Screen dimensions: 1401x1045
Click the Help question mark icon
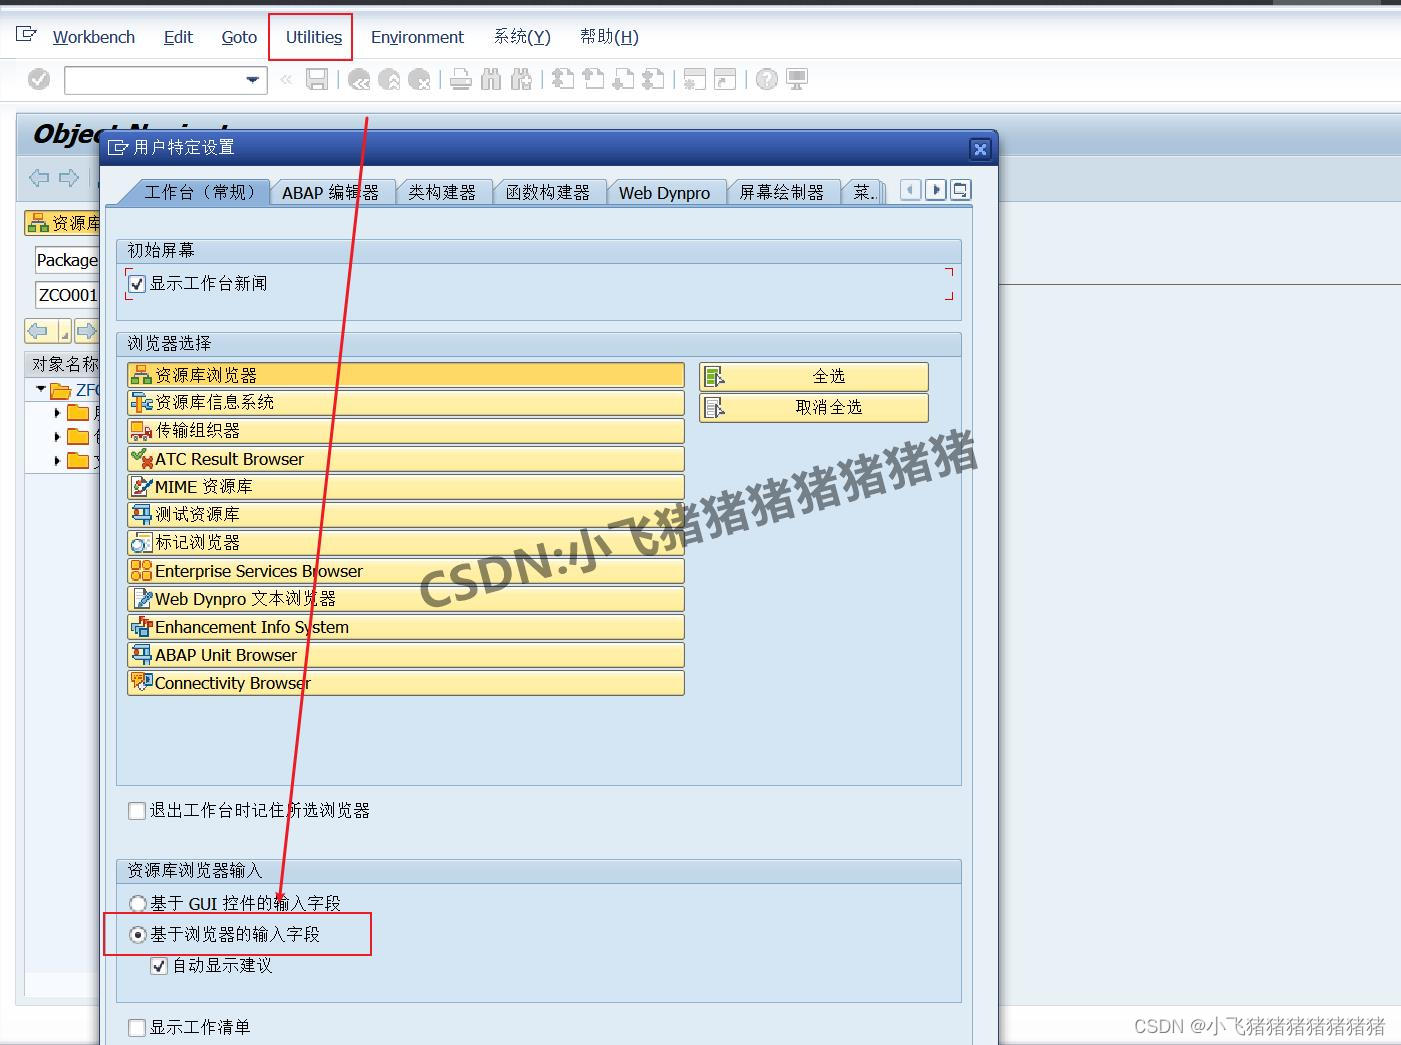pos(767,79)
